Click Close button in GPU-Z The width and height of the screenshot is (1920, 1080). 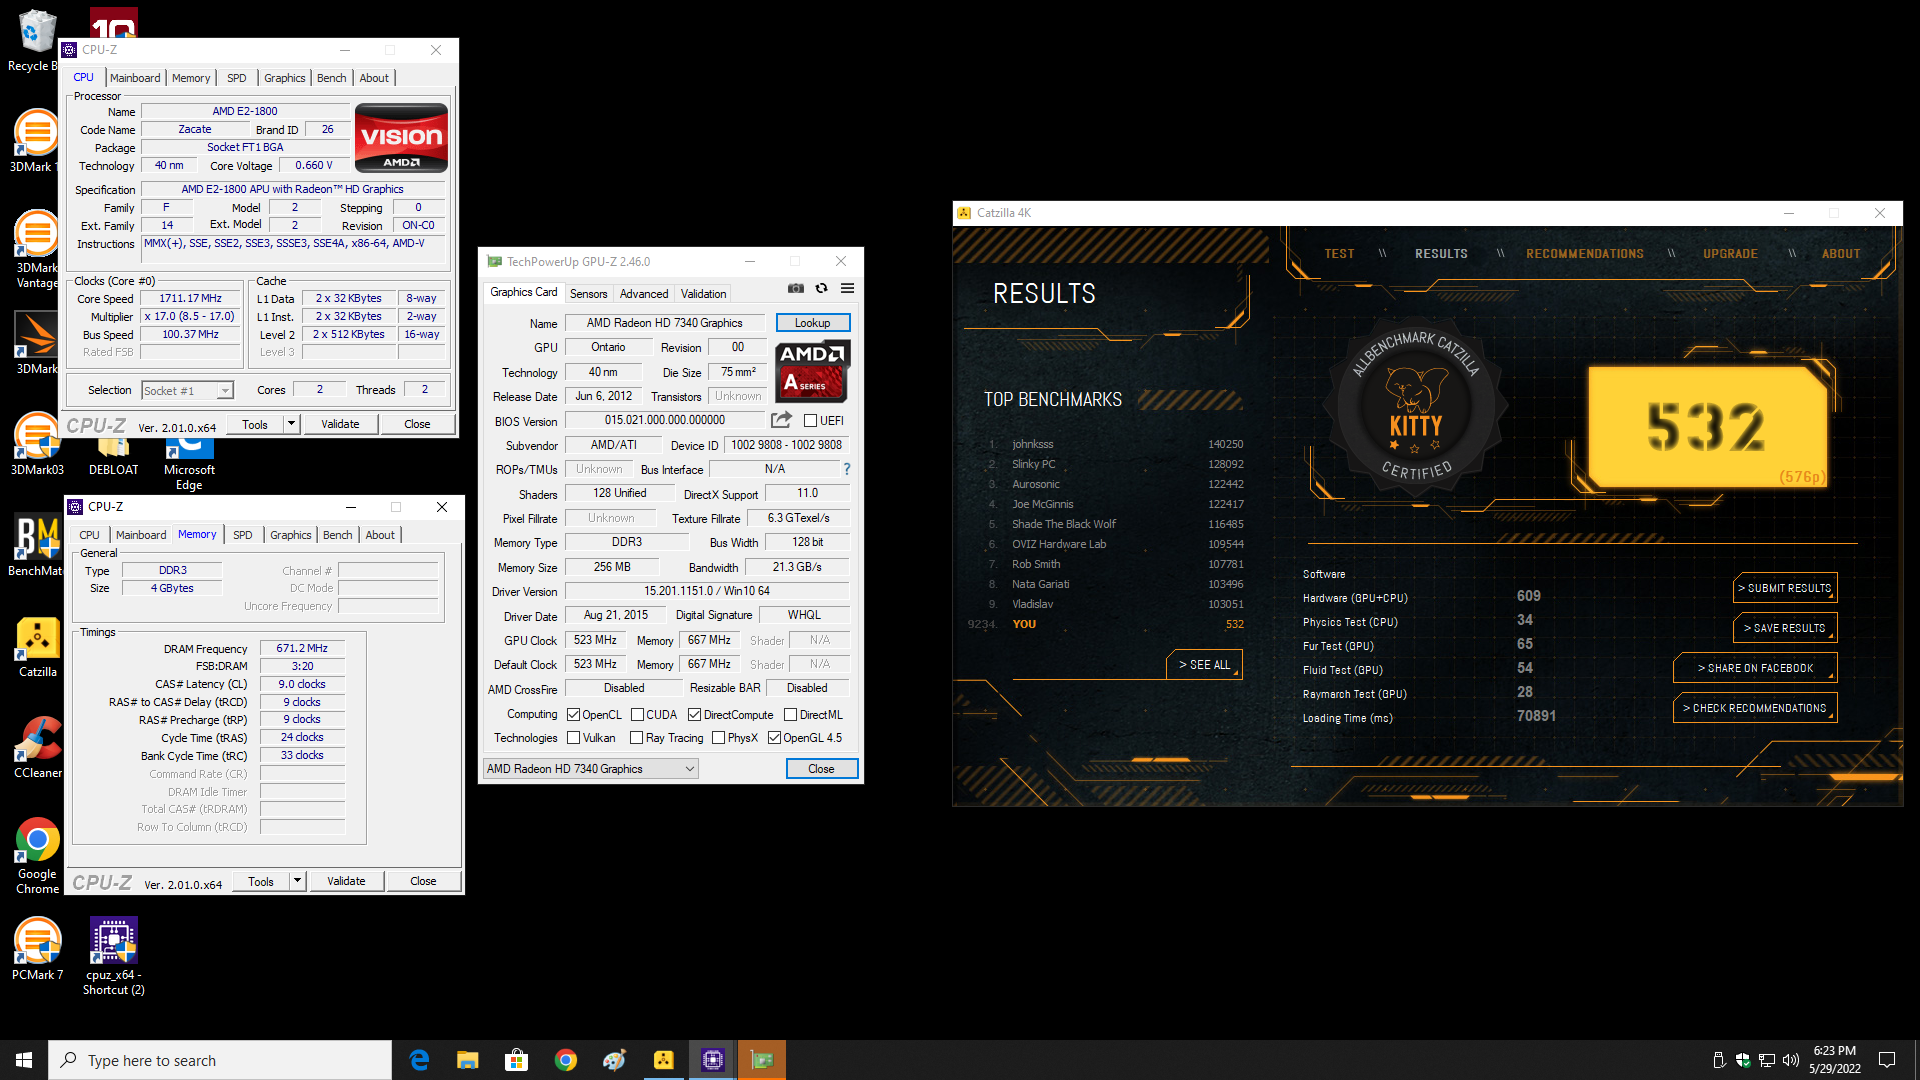(822, 769)
